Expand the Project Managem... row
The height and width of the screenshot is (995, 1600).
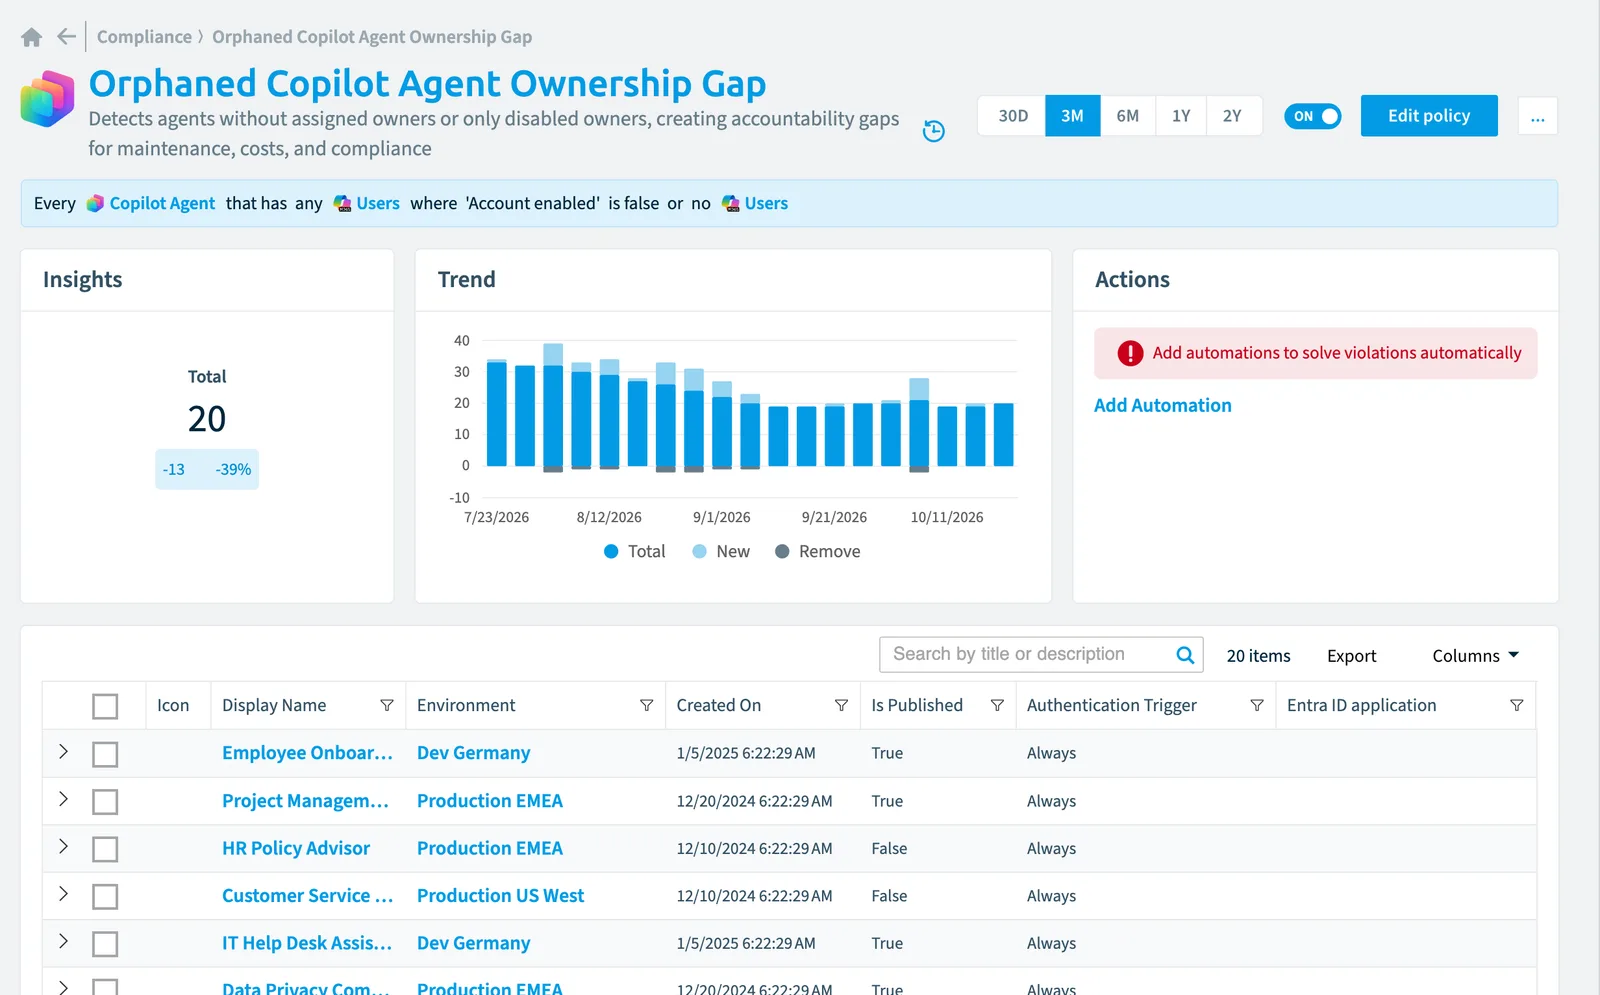63,799
